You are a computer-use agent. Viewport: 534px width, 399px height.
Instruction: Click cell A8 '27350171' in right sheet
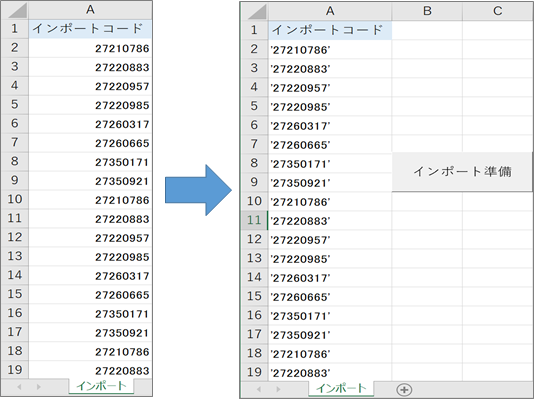coord(330,164)
